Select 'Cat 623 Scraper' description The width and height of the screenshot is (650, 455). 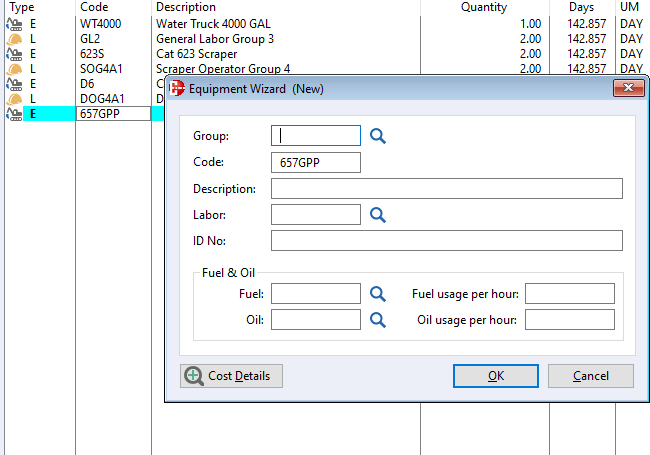click(196, 54)
